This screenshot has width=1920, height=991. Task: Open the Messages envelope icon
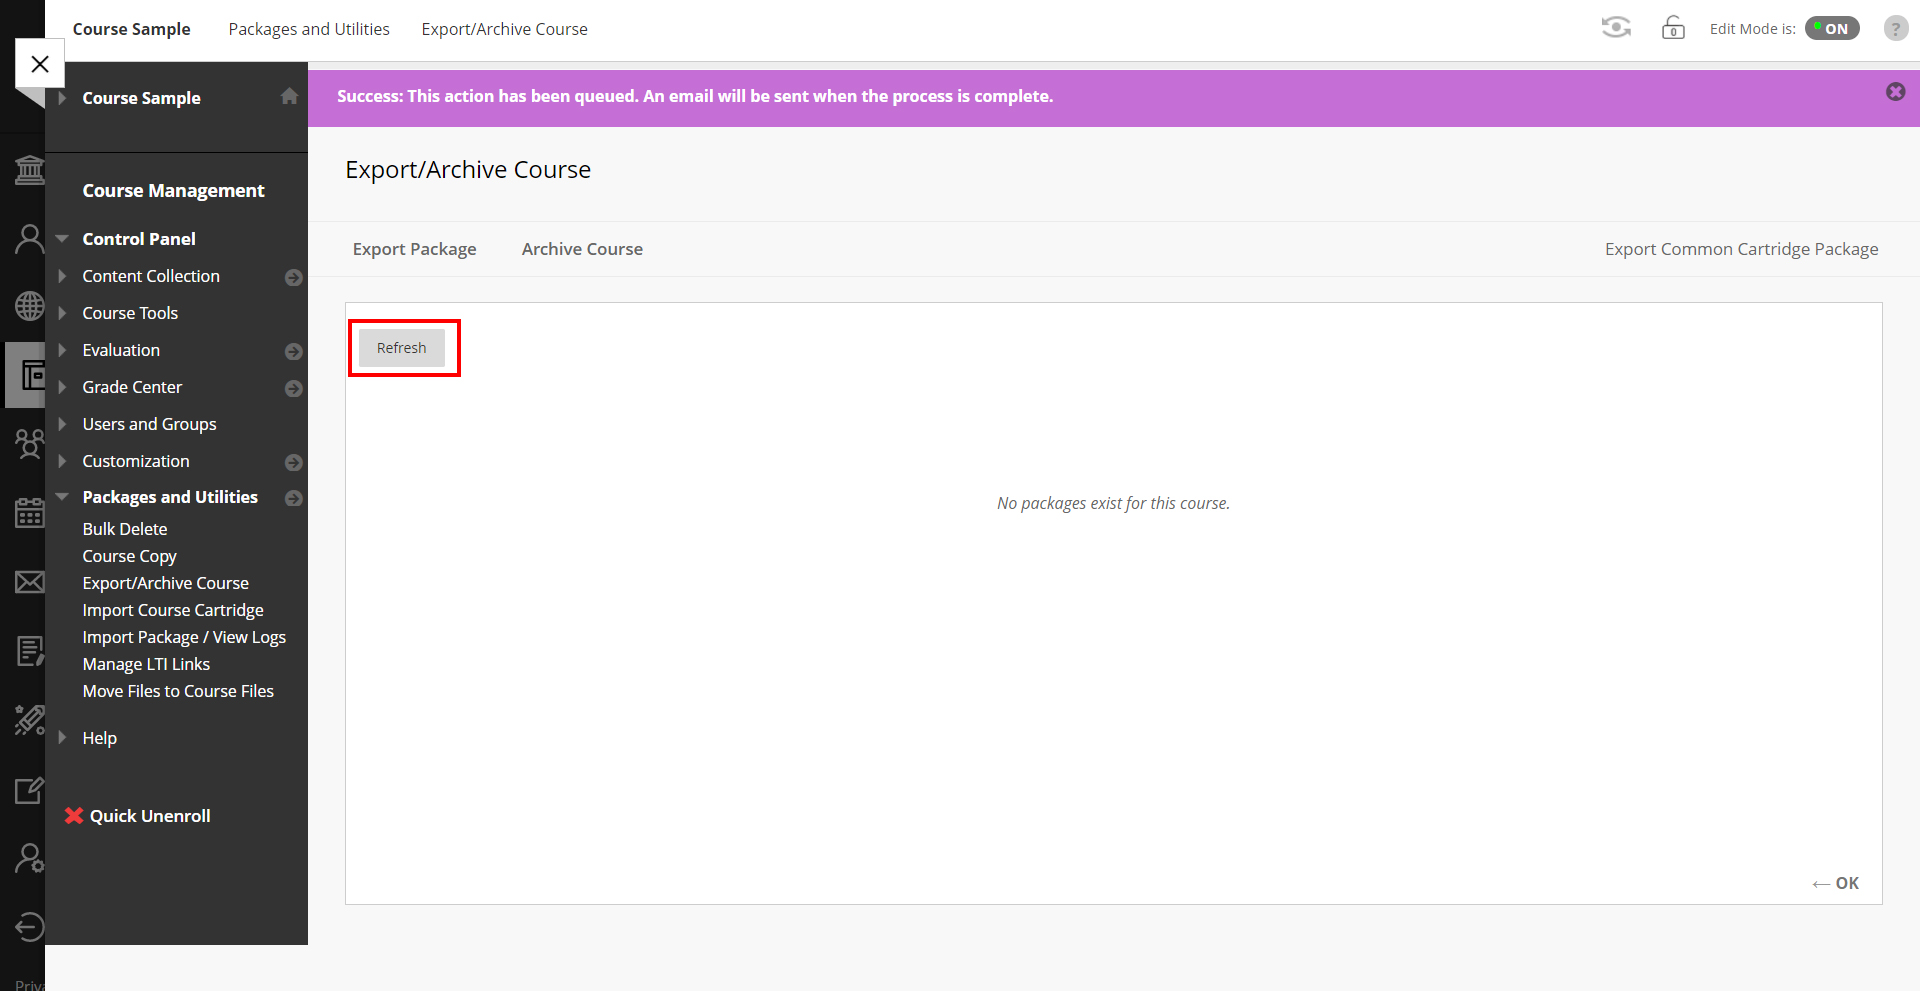pos(29,582)
